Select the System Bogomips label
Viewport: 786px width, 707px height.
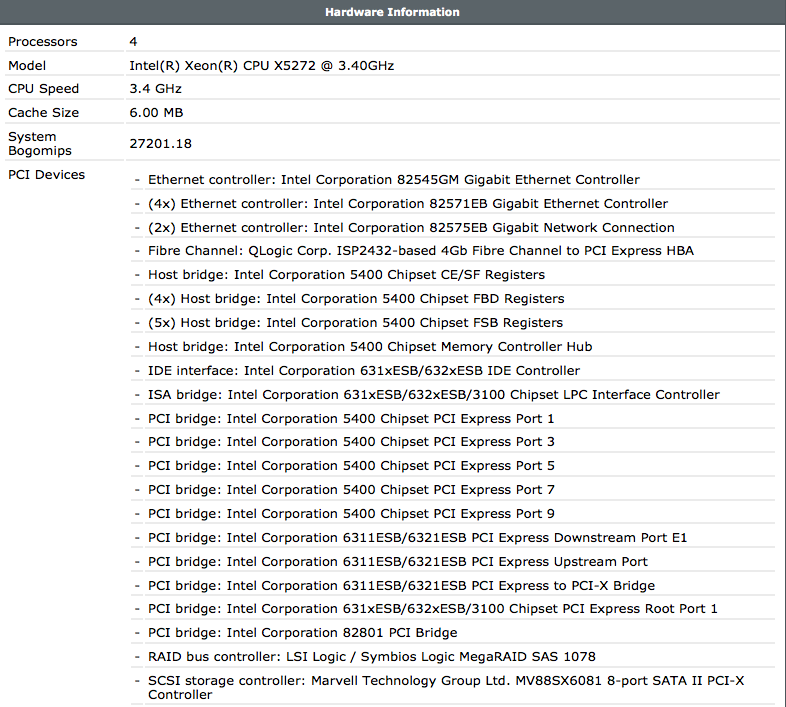click(40, 143)
